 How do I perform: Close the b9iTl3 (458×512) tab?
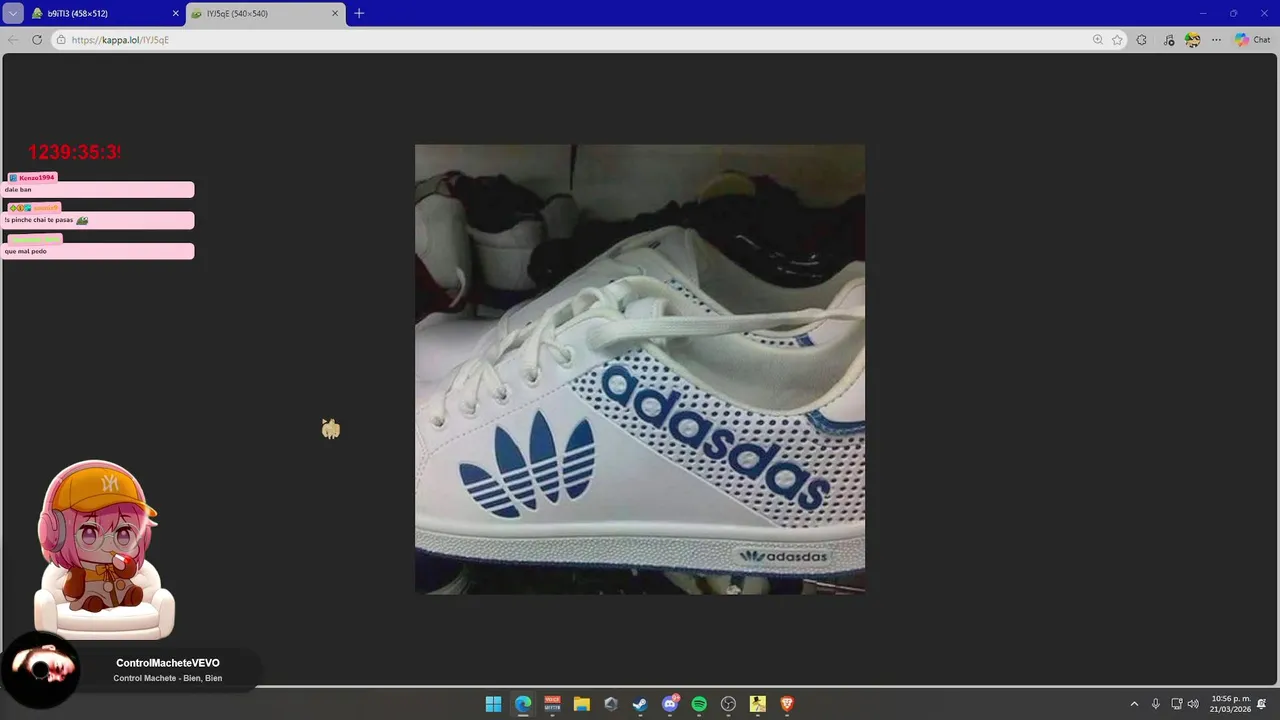[x=176, y=13]
